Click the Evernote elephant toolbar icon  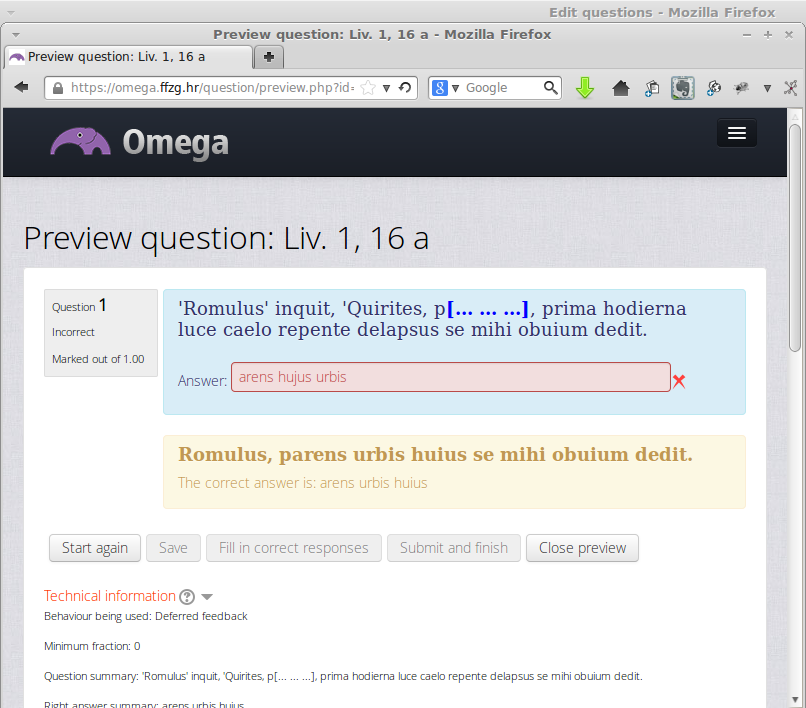coord(683,88)
